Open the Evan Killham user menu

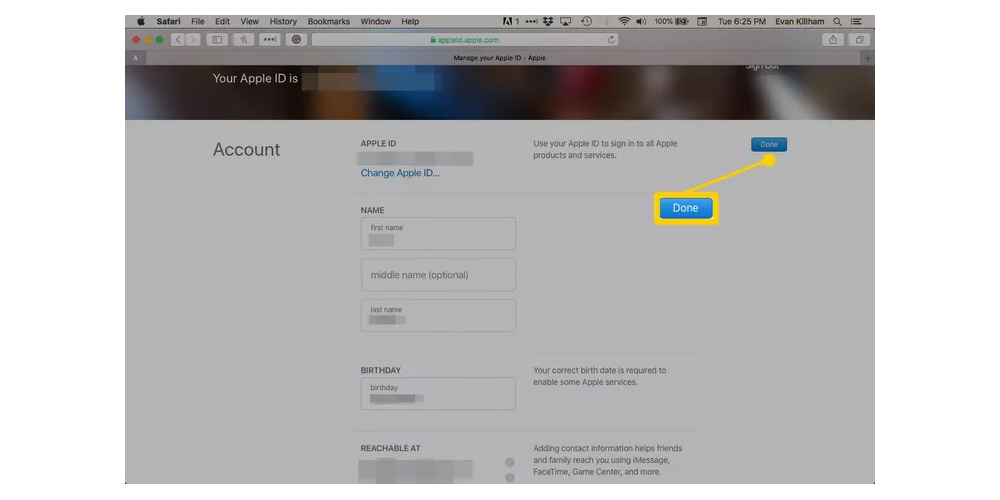click(x=800, y=21)
